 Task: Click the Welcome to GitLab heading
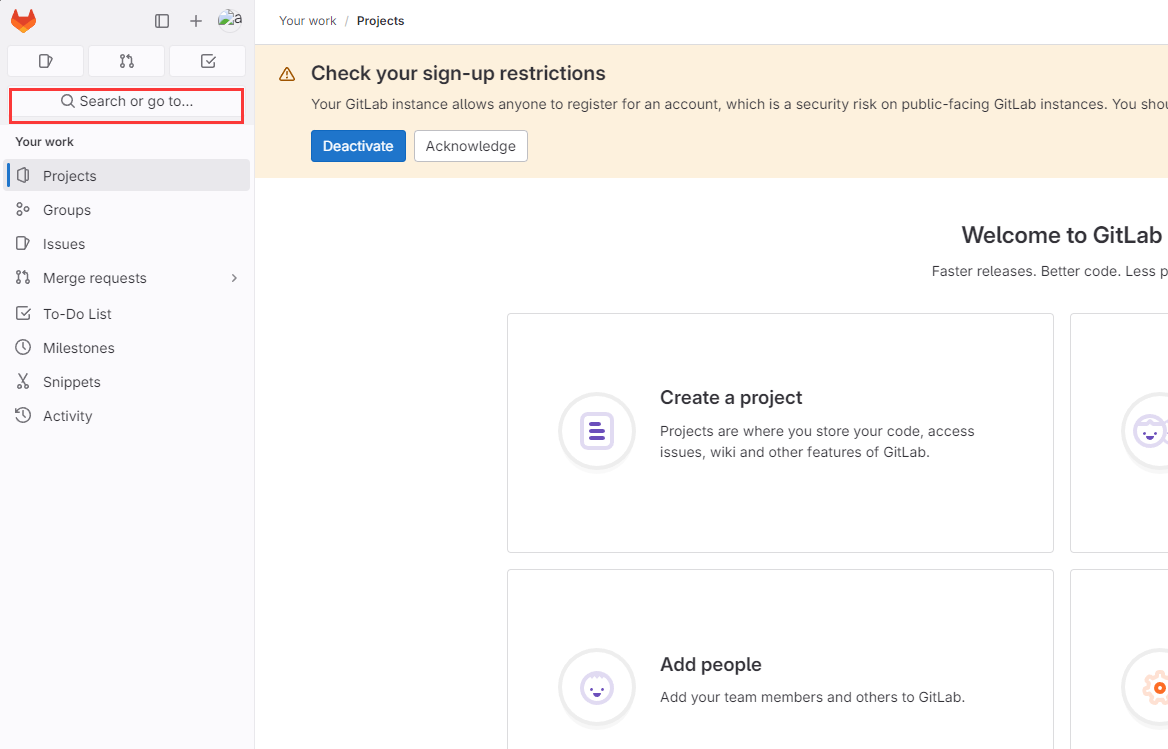point(1061,235)
